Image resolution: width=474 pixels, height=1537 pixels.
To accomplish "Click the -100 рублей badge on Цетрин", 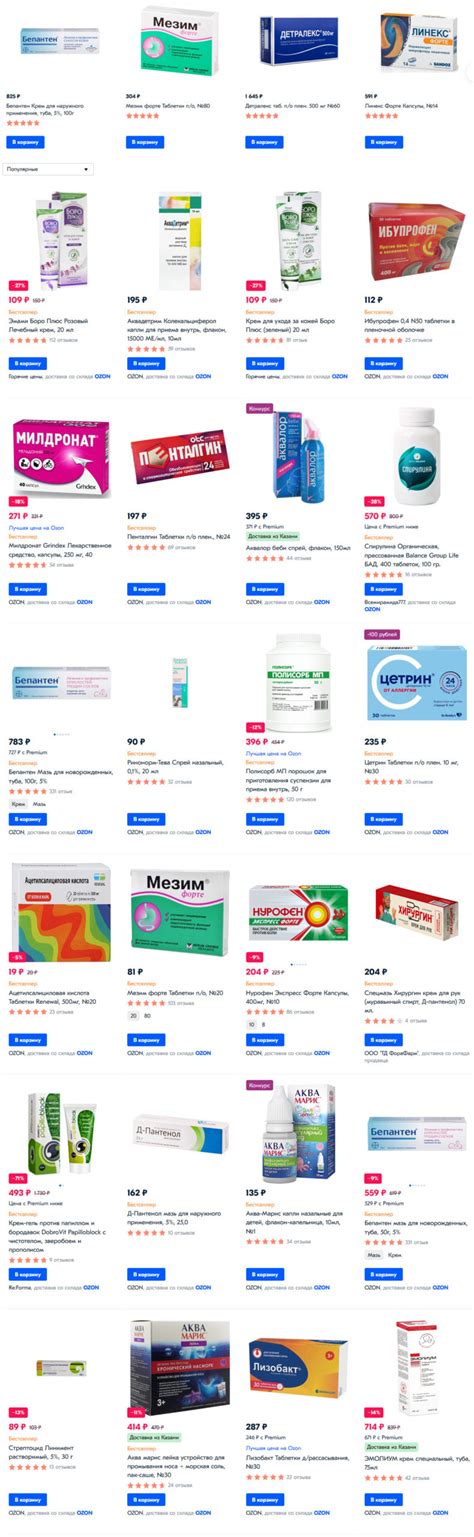I will coord(382,634).
